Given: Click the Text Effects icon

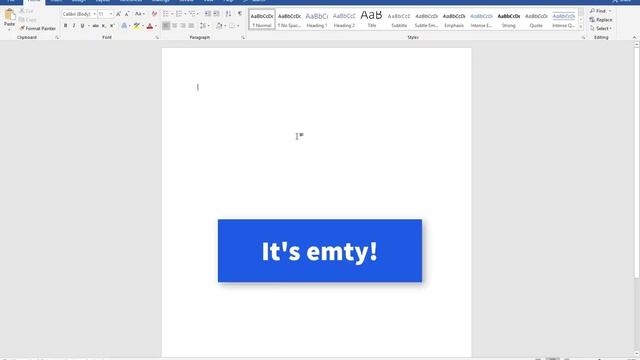Looking at the screenshot, I should pos(124,26).
